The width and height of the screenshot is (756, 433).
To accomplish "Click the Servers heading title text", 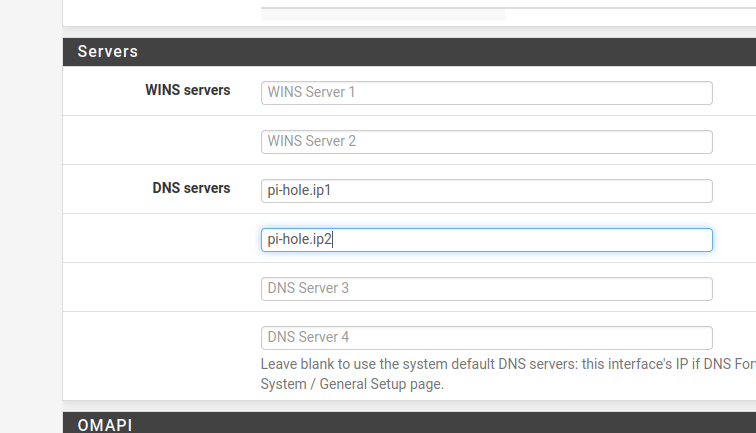I will tap(107, 52).
